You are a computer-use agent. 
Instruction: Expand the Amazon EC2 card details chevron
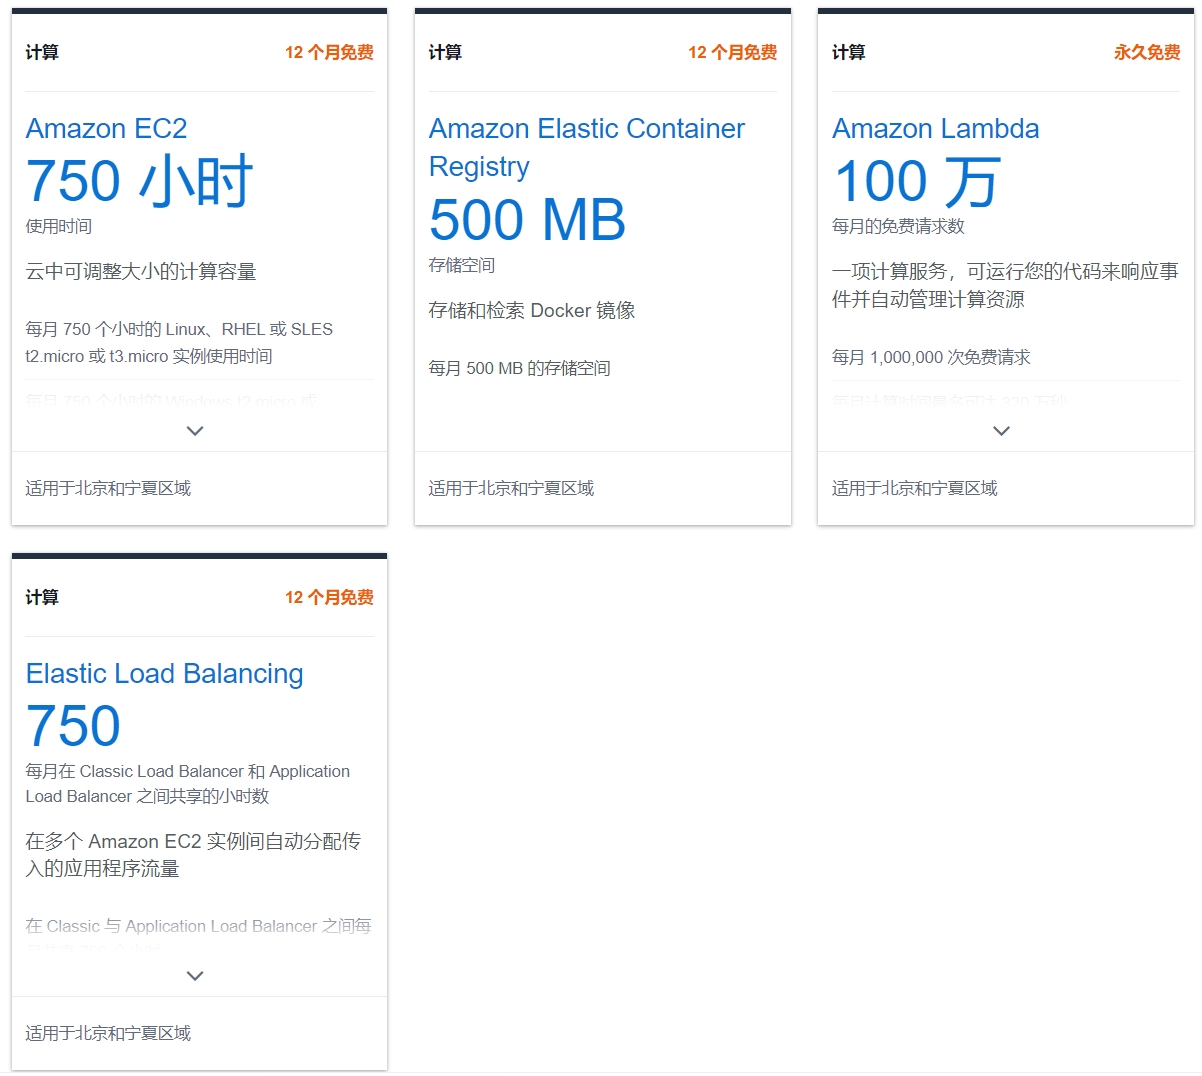pyautogui.click(x=195, y=431)
